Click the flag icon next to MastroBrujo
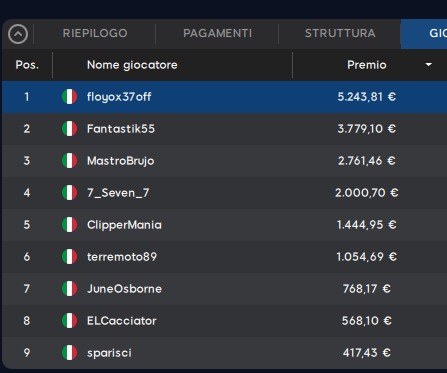Viewport: 447px width, 373px height. point(69,161)
